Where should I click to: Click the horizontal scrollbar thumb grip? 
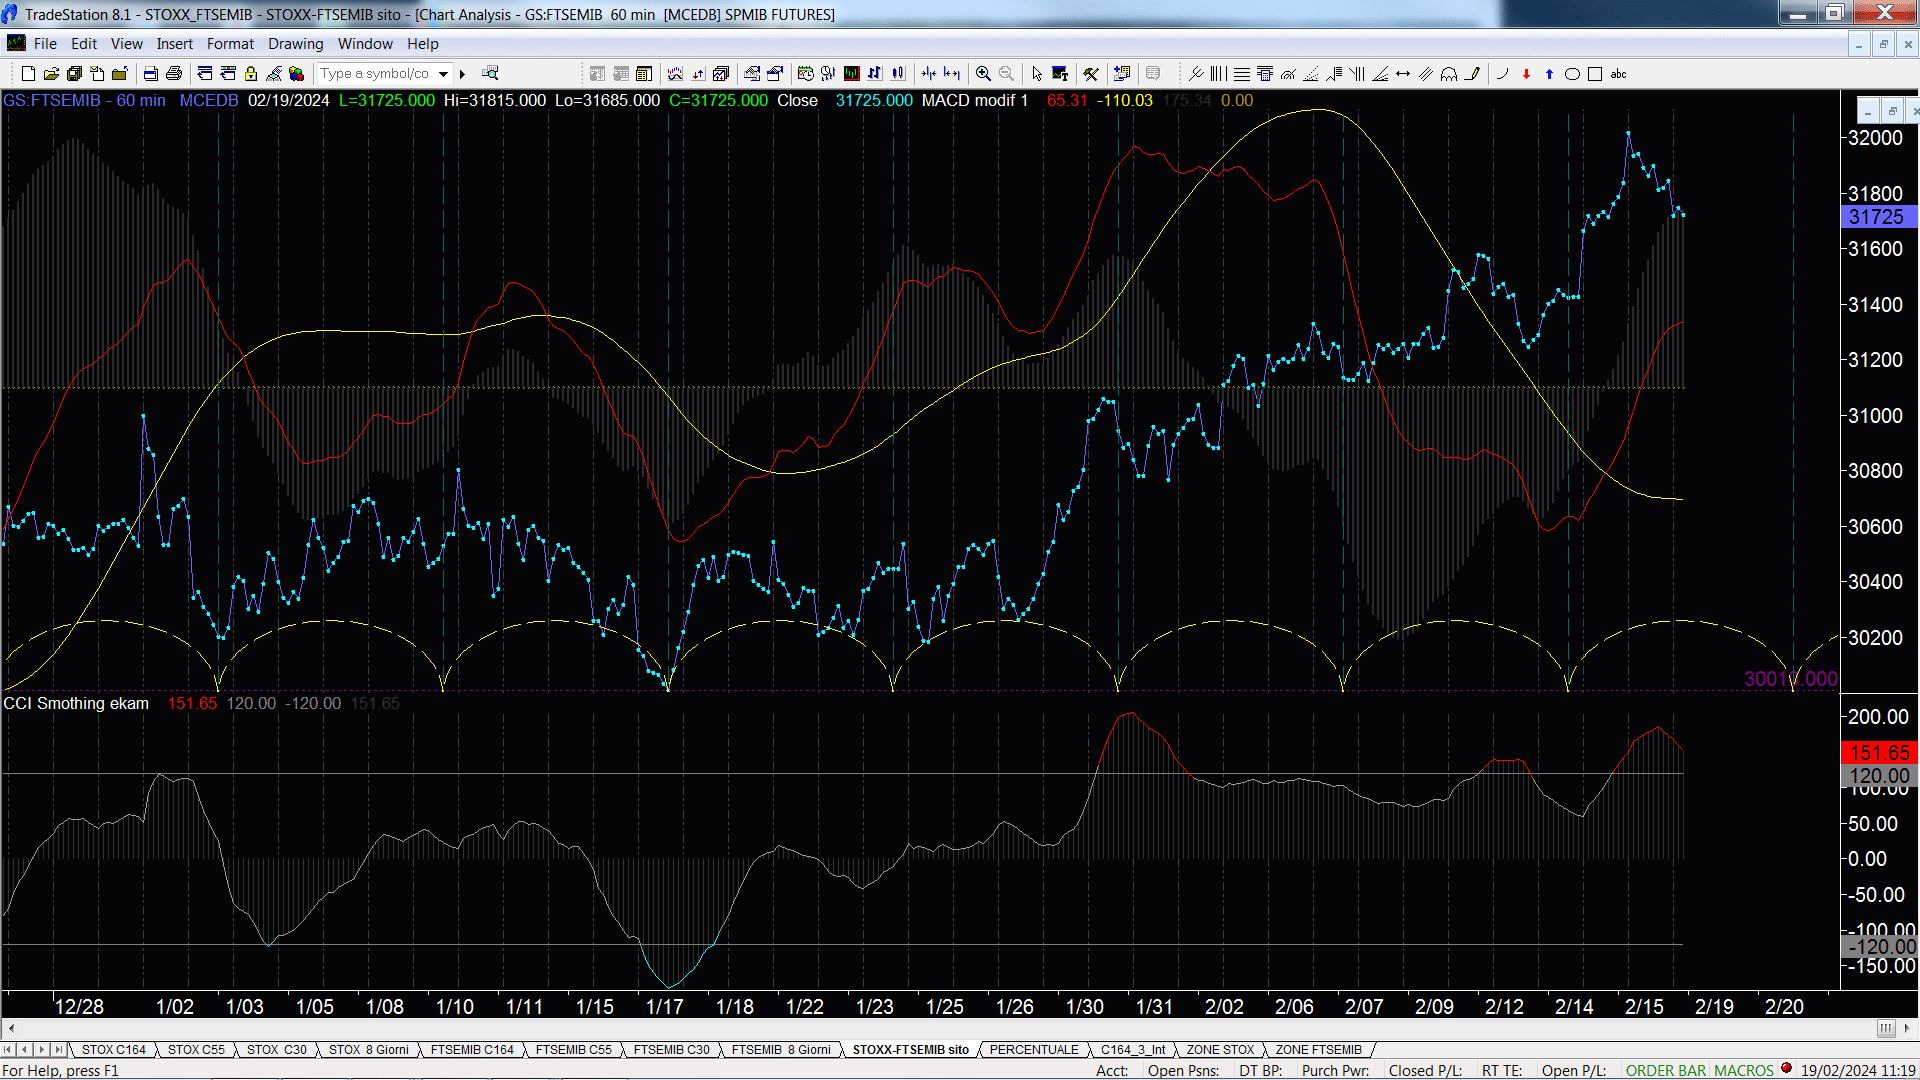coord(1885,1028)
